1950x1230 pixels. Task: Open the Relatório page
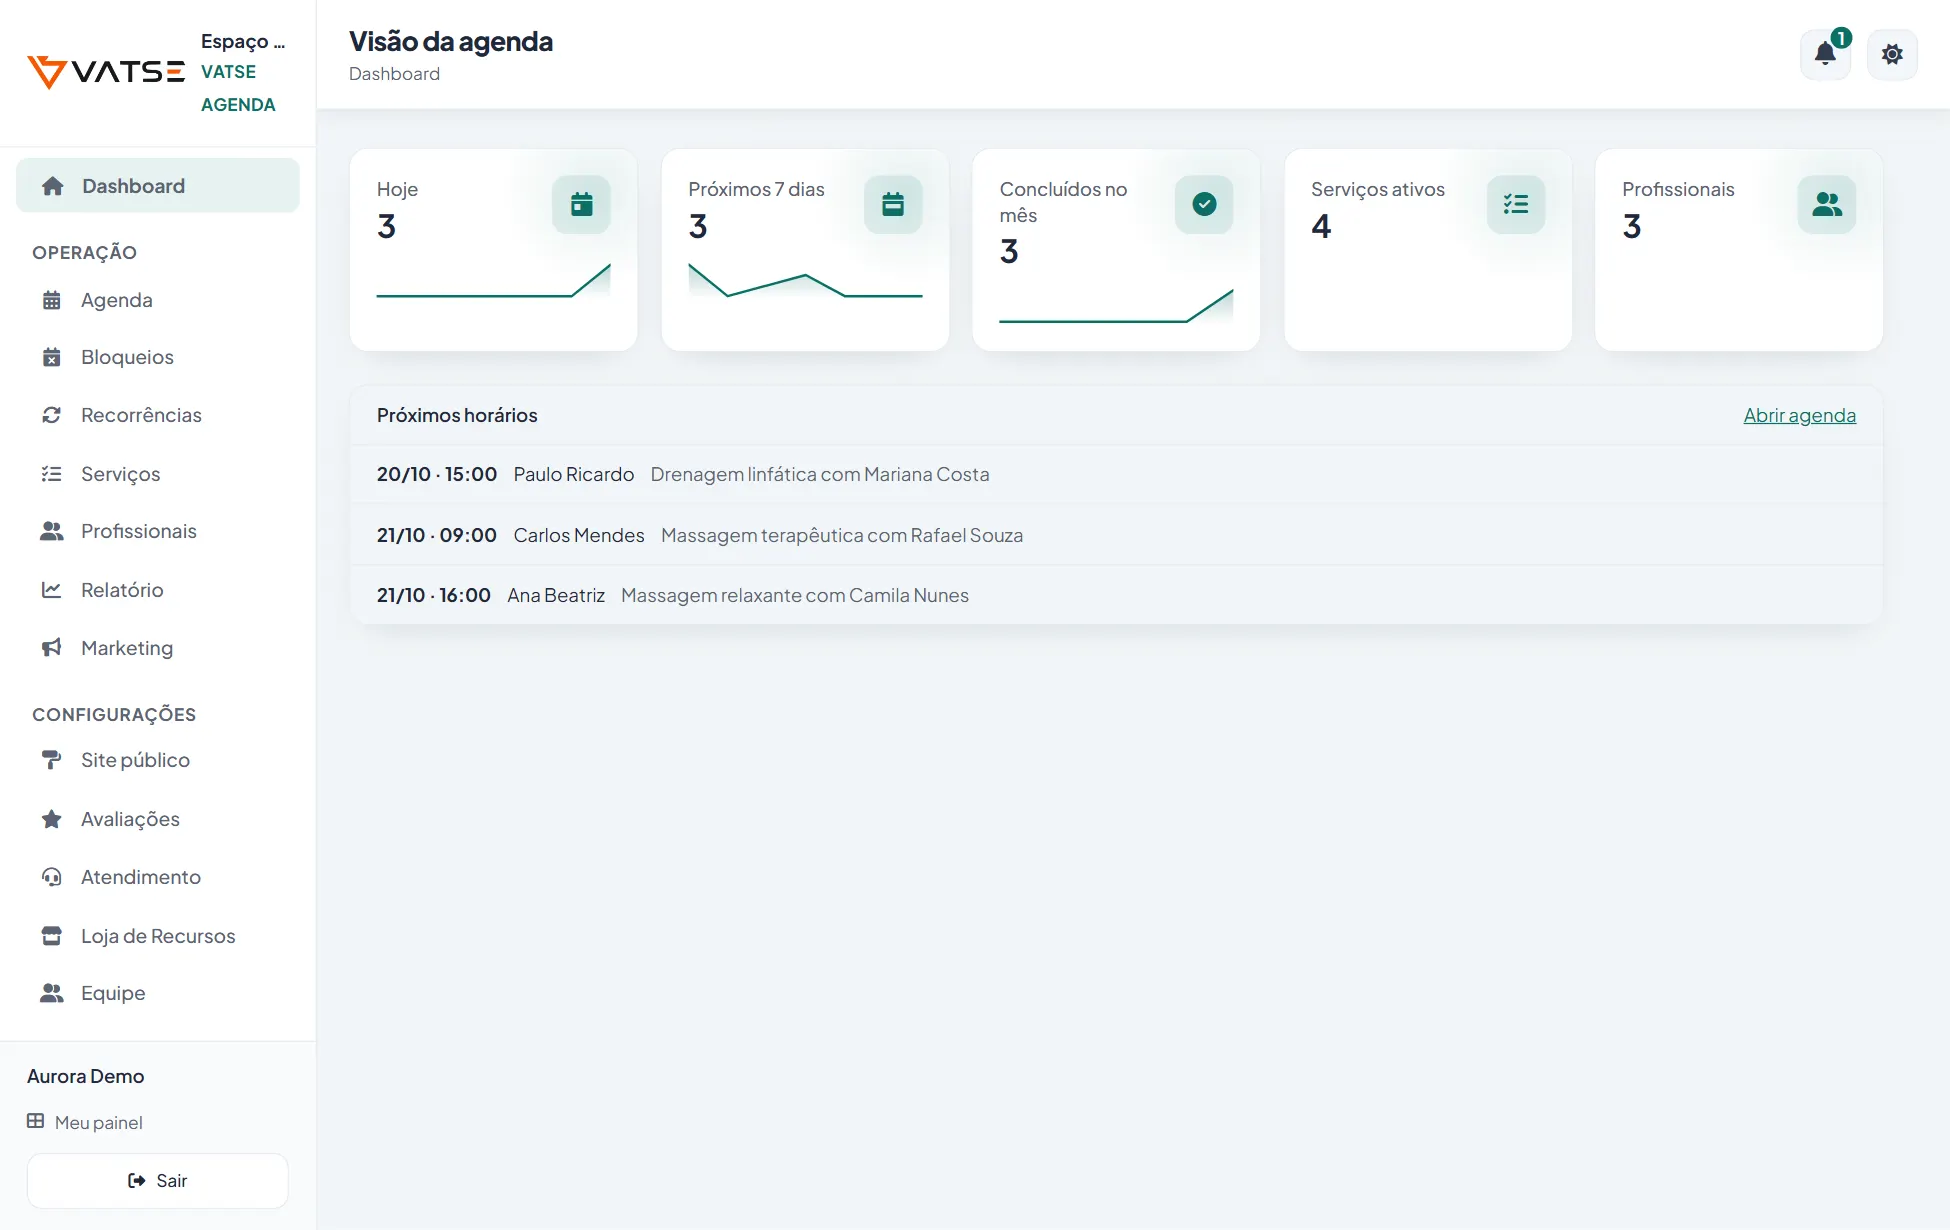point(158,590)
